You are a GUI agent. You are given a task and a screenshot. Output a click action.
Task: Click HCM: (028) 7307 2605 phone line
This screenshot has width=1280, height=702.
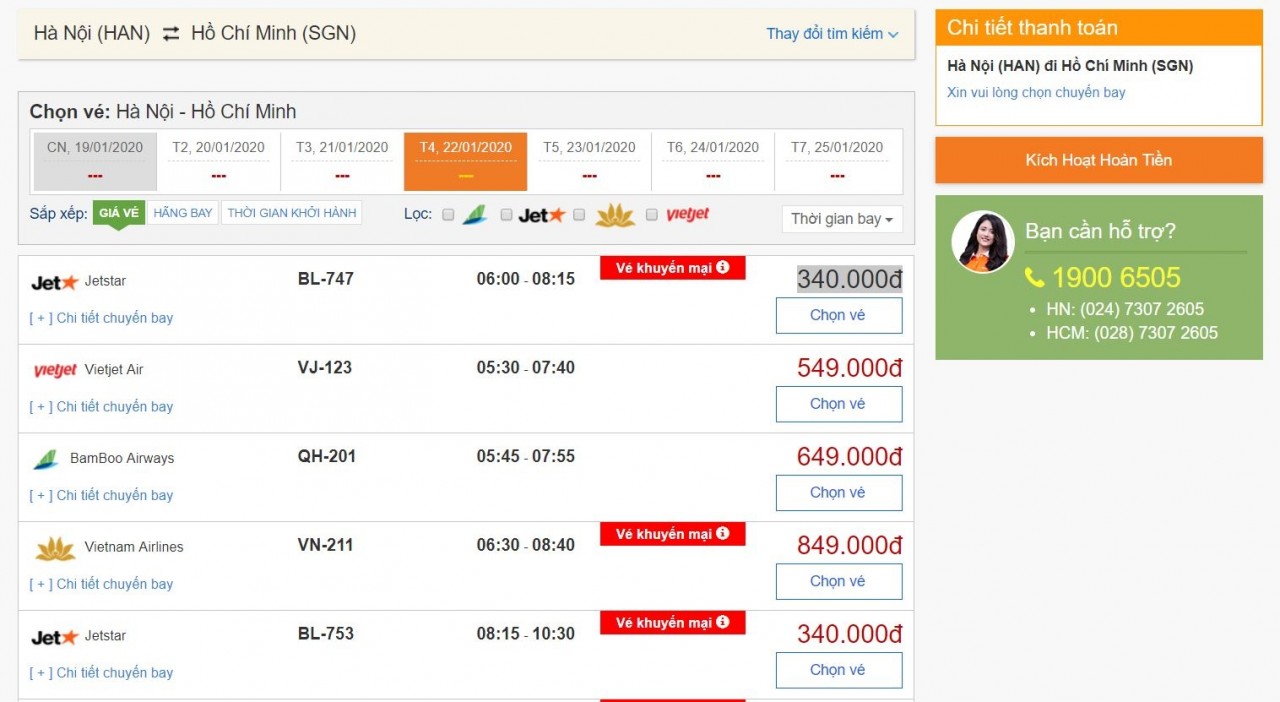pyautogui.click(x=1132, y=334)
